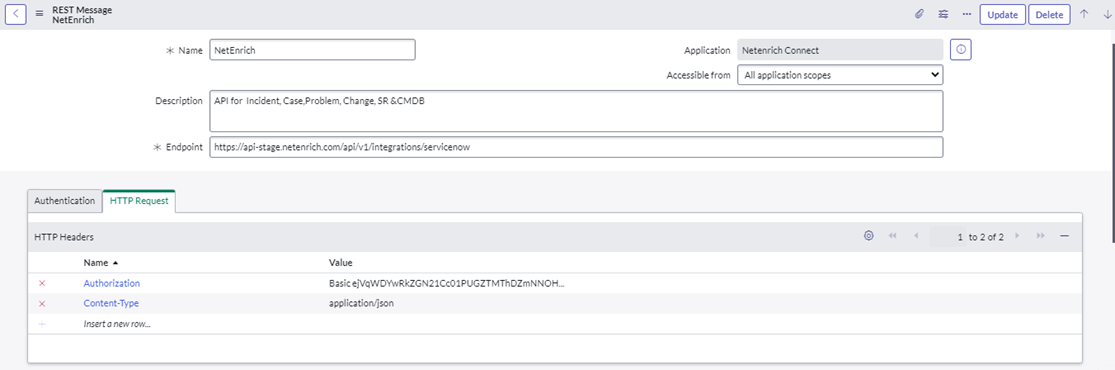Click the Delete button
The height and width of the screenshot is (370, 1115).
pos(1049,14)
